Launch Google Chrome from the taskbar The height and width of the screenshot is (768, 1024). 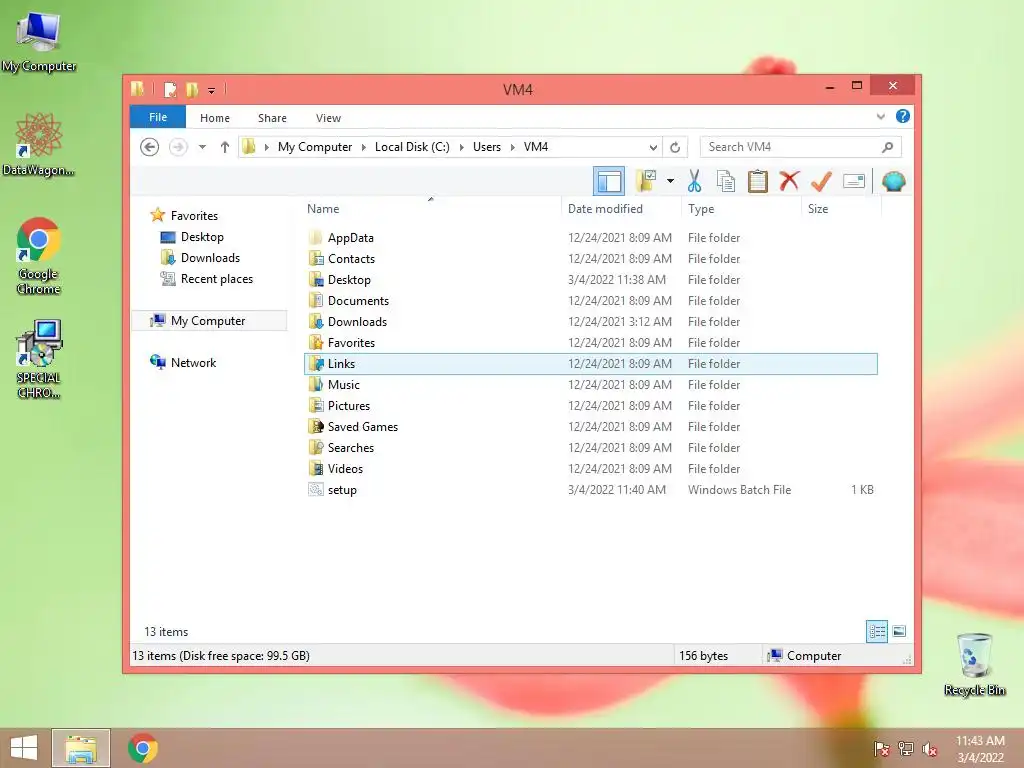[x=142, y=748]
